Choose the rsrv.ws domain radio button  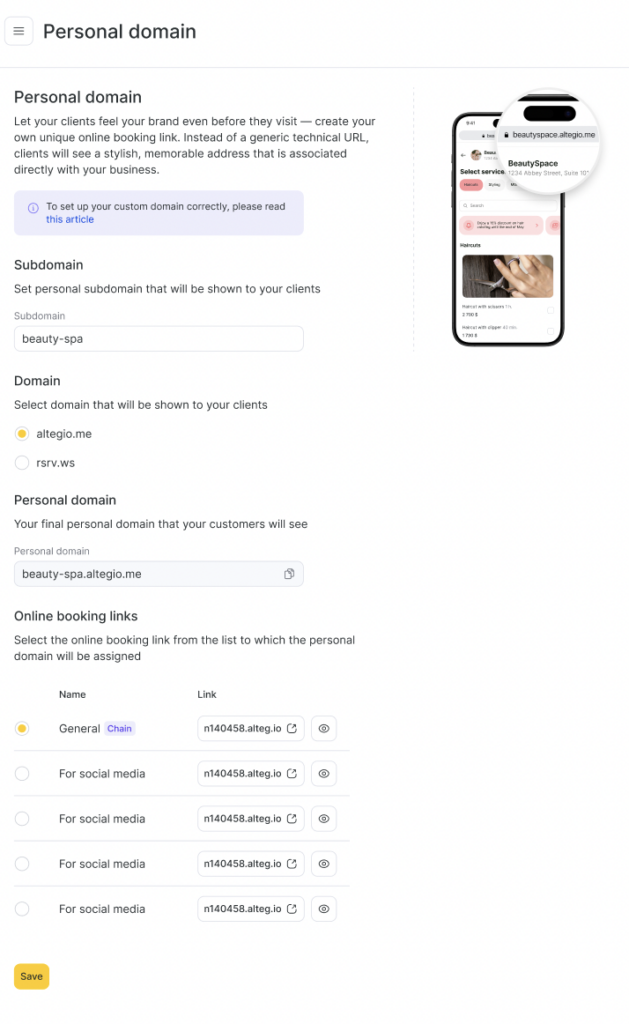[22, 462]
